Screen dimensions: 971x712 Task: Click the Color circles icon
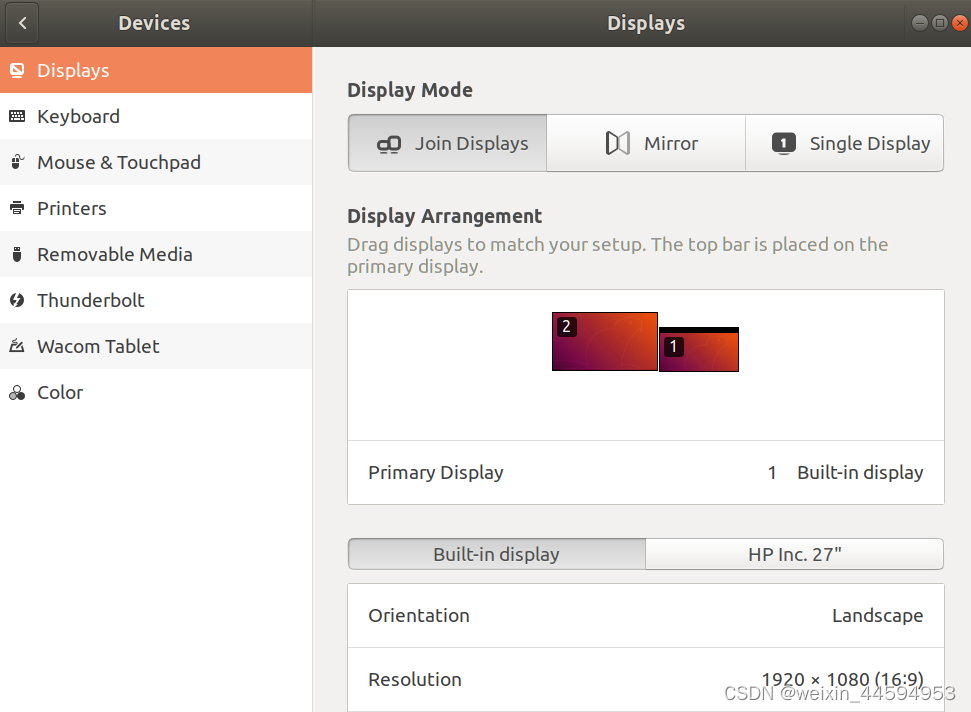(x=17, y=393)
